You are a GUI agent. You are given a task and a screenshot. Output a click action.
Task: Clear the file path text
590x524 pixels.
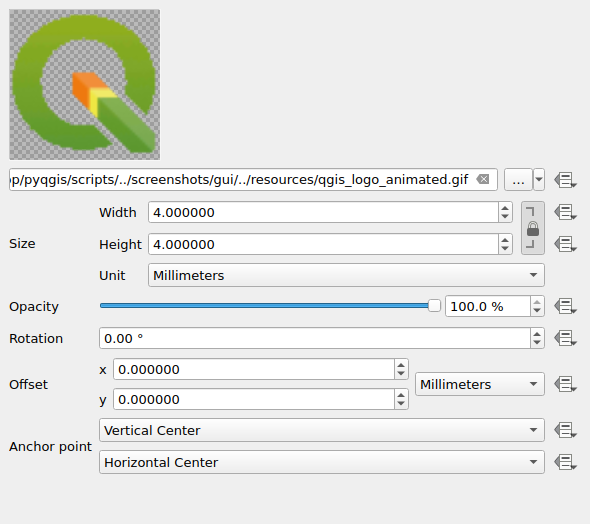coord(483,179)
